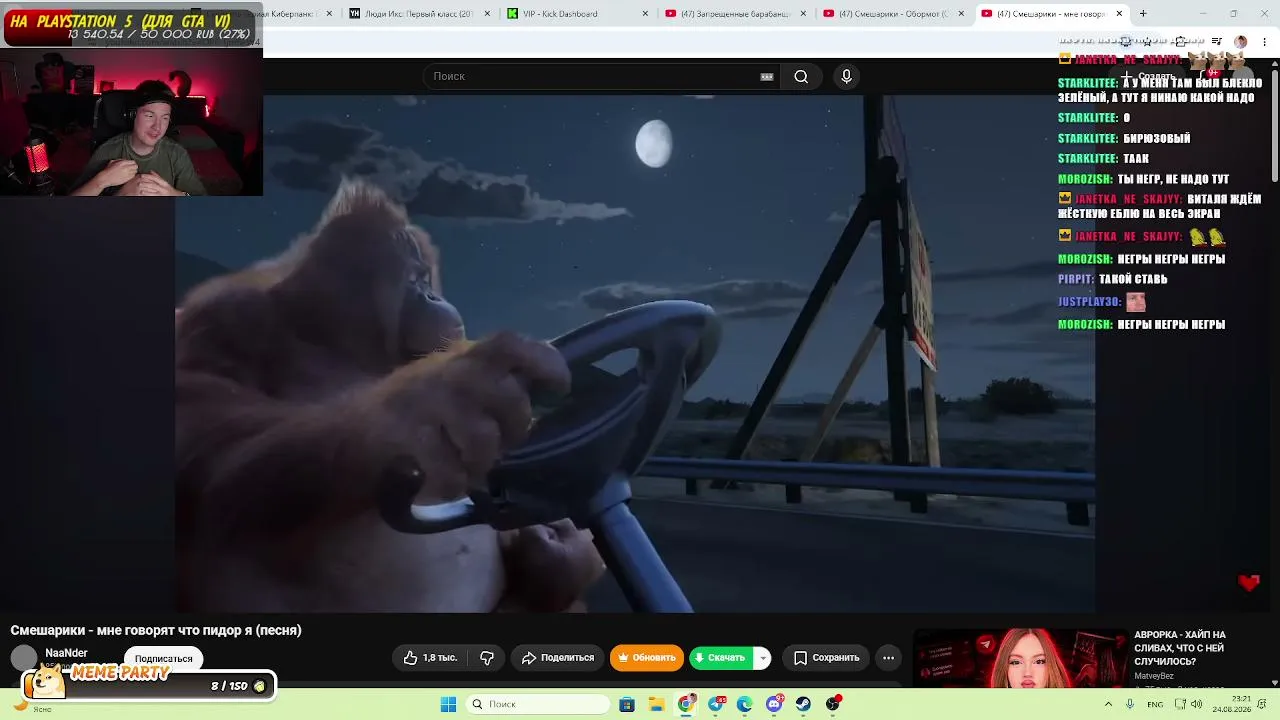Image resolution: width=1280 pixels, height=720 pixels.
Task: Dislike the video with thumbs-down icon
Action: coord(487,658)
